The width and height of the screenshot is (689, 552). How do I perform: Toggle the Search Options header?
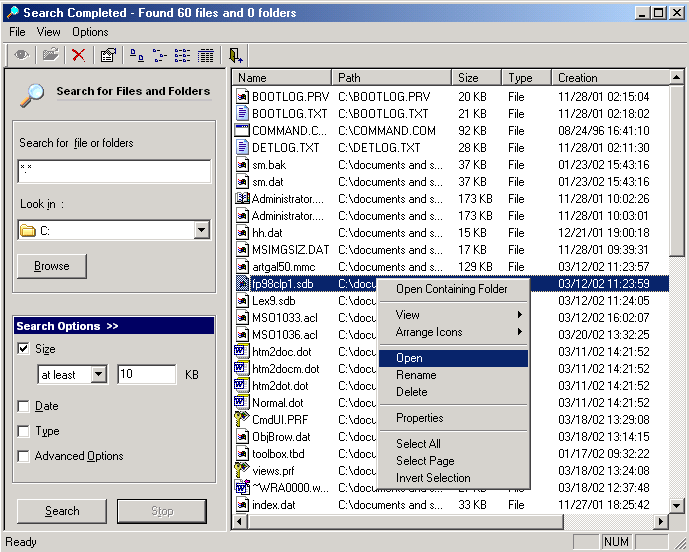114,326
